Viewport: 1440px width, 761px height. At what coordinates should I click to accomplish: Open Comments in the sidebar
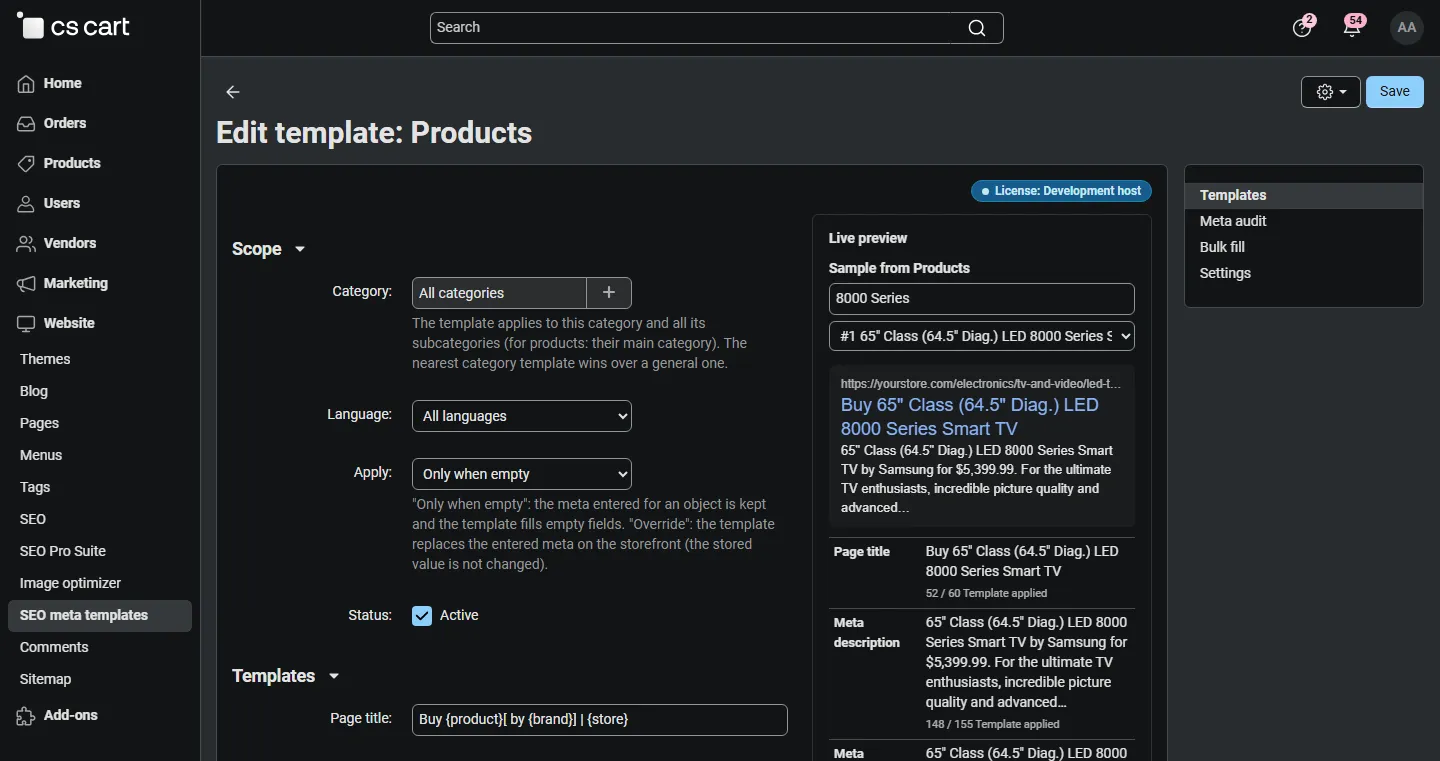pyautogui.click(x=54, y=647)
